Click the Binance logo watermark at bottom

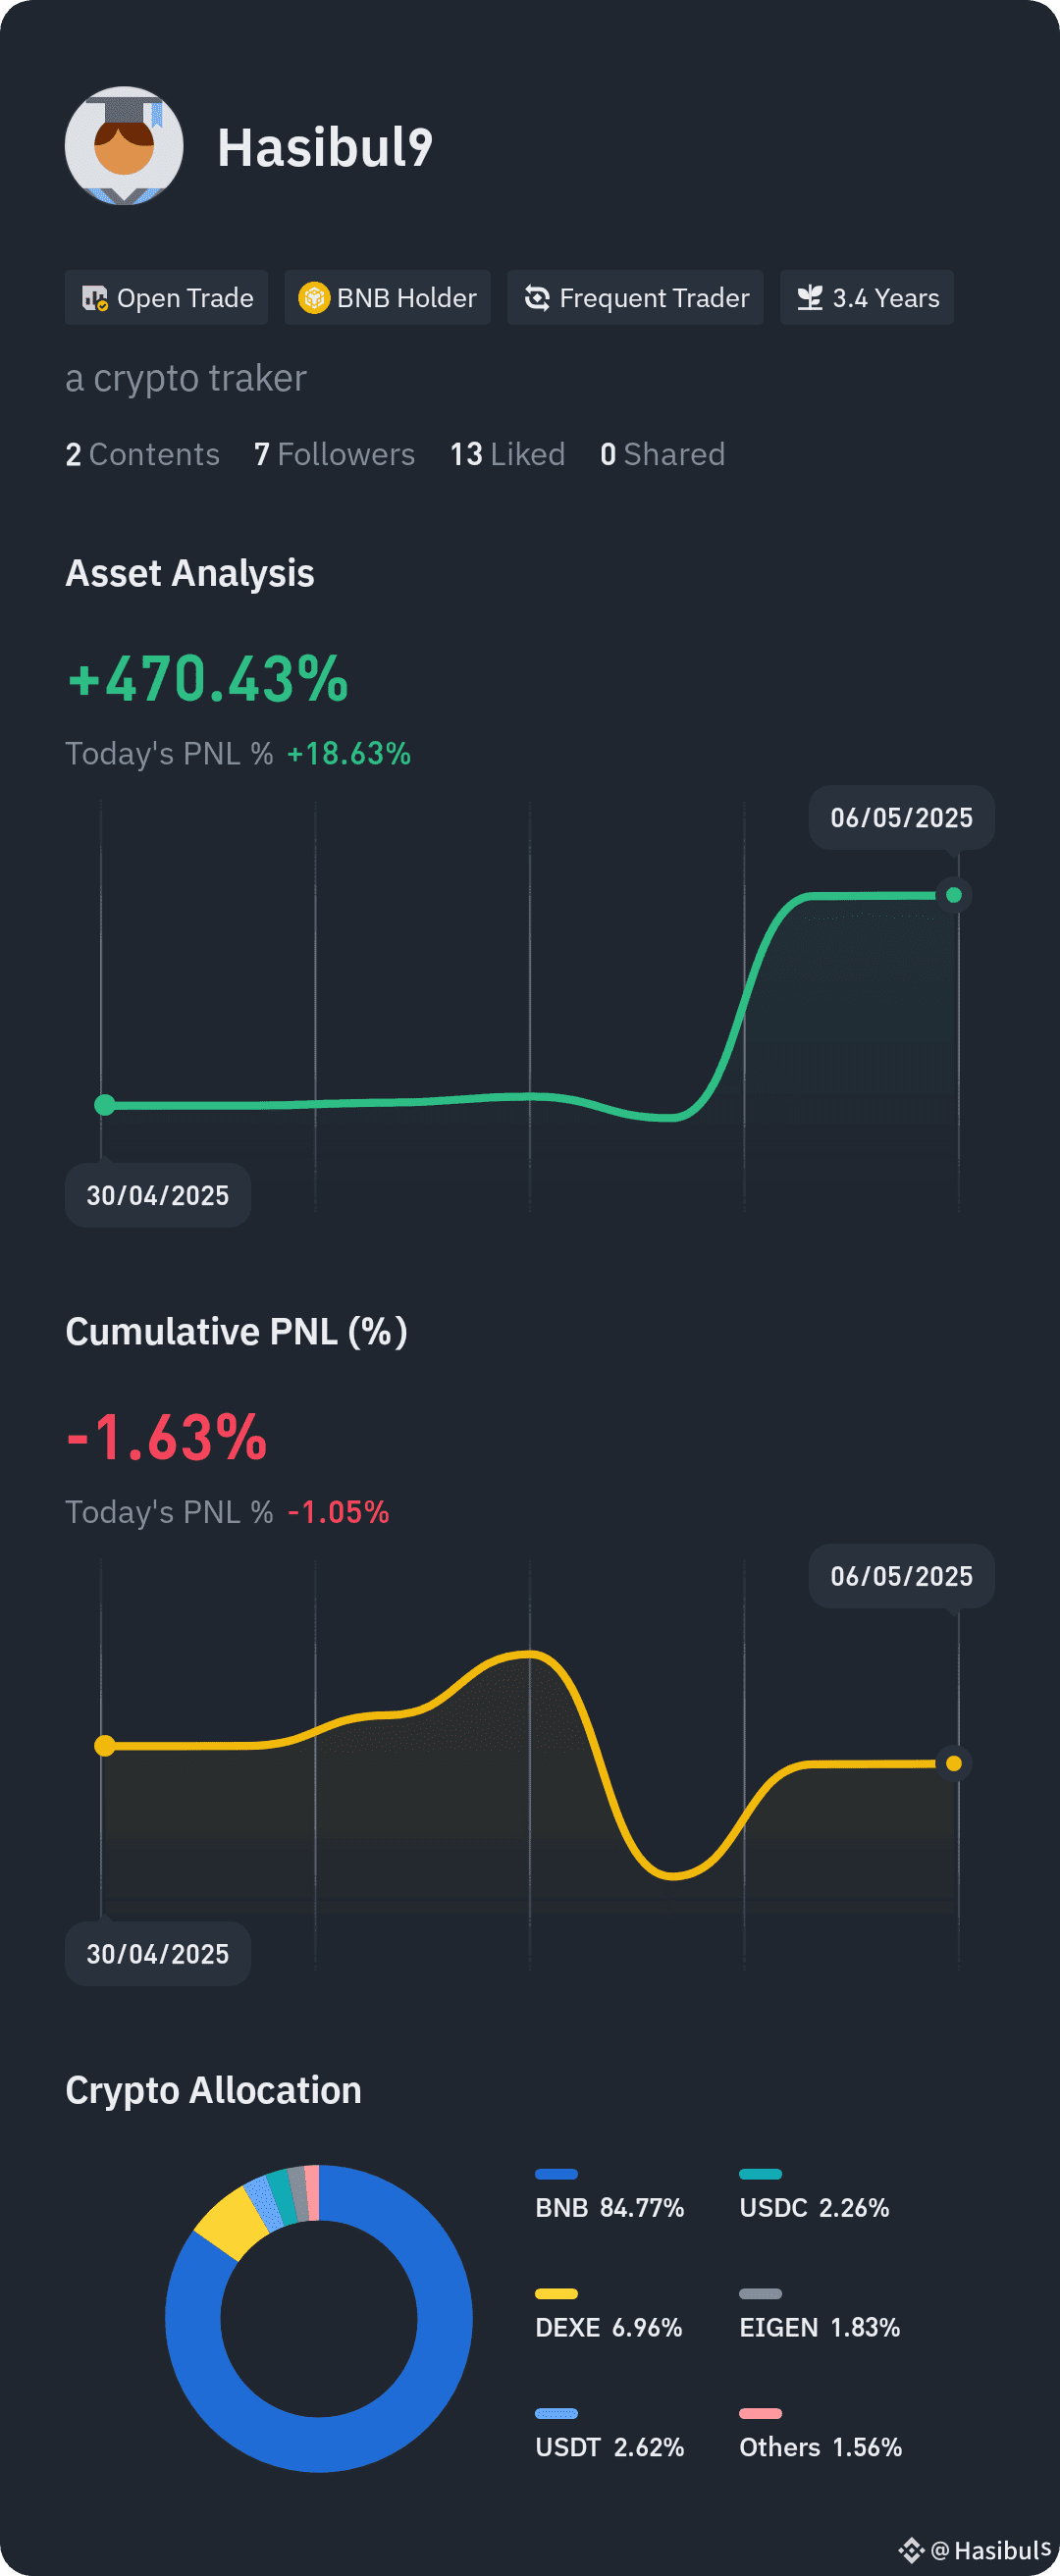(910, 2550)
